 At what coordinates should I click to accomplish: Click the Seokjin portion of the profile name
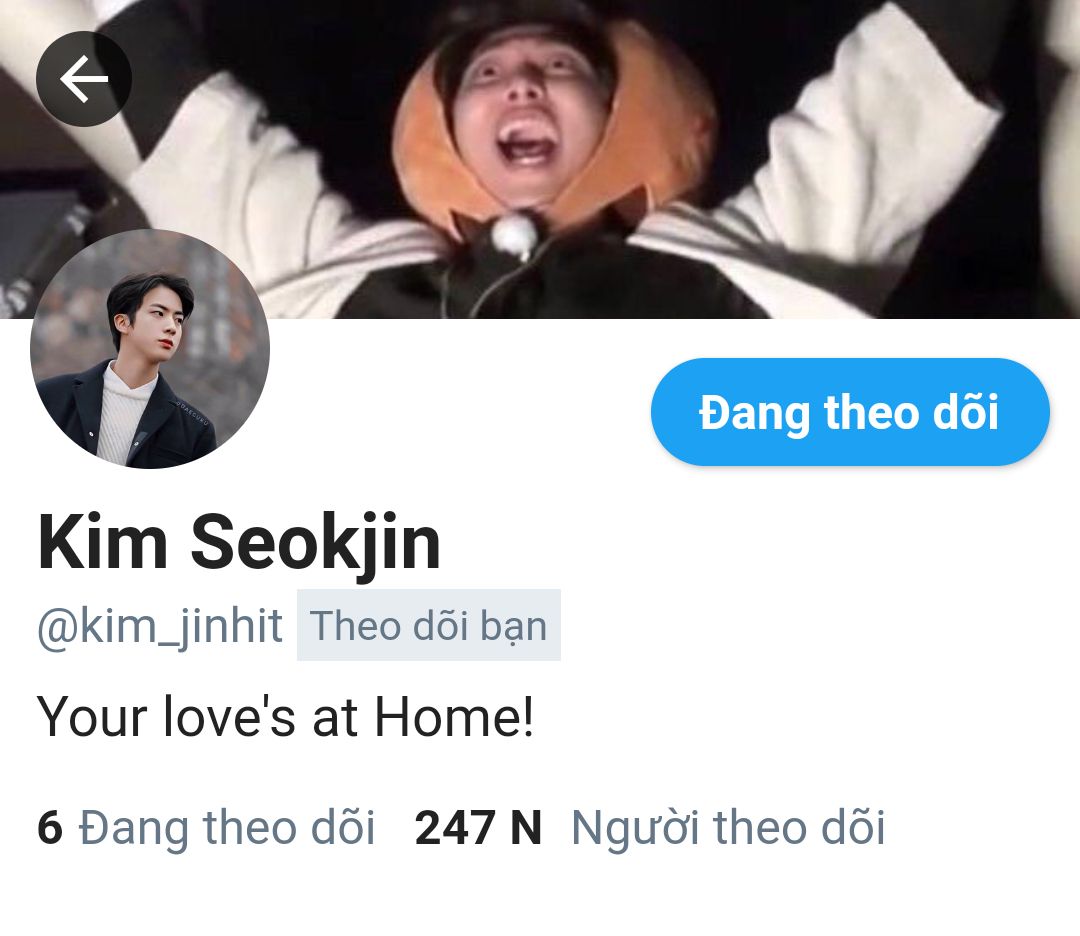(315, 543)
